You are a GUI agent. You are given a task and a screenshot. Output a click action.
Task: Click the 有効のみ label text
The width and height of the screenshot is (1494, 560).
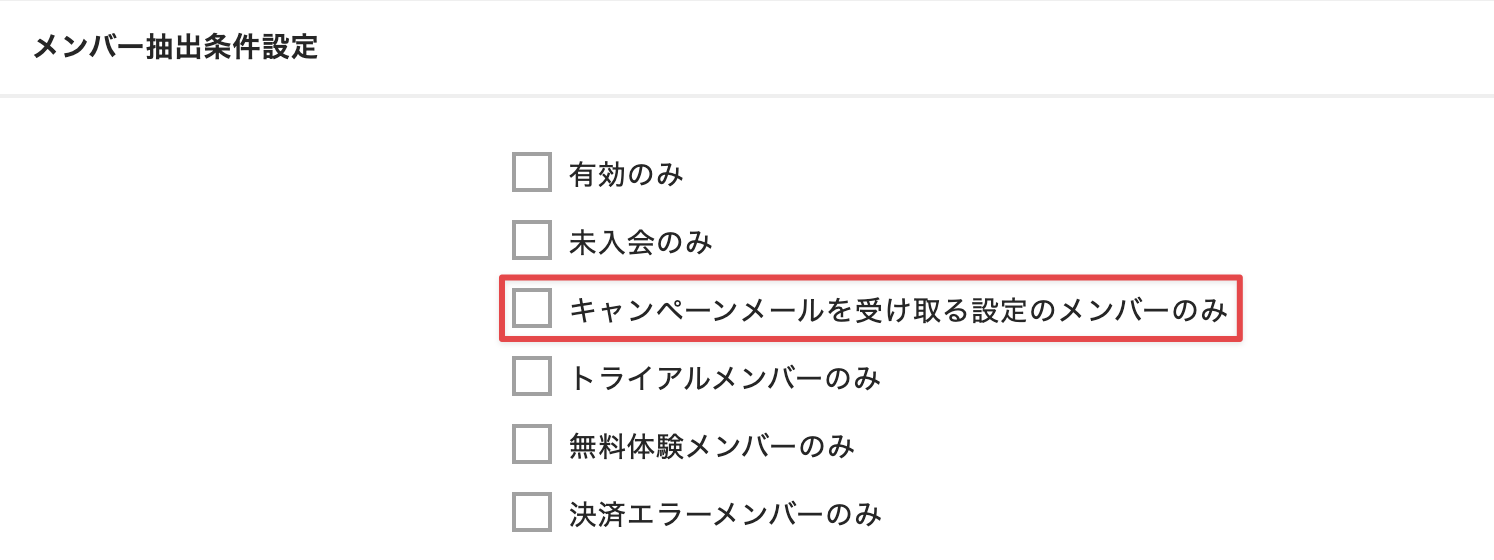point(626,175)
